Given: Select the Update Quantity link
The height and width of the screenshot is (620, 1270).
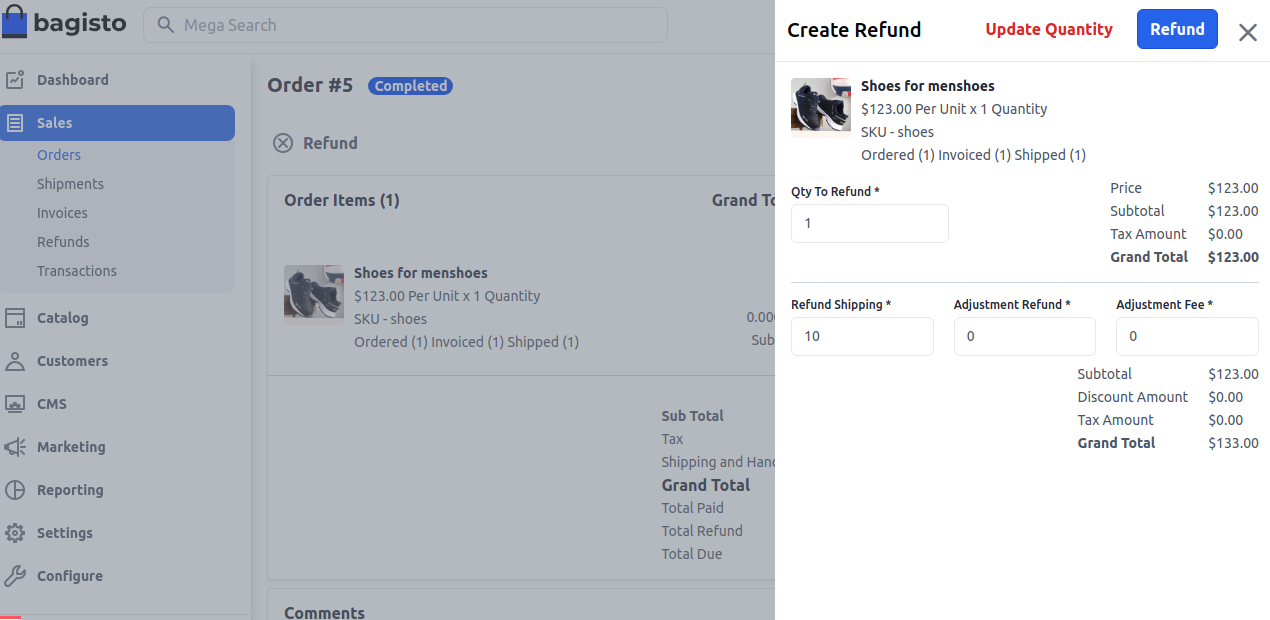Looking at the screenshot, I should [1048, 29].
